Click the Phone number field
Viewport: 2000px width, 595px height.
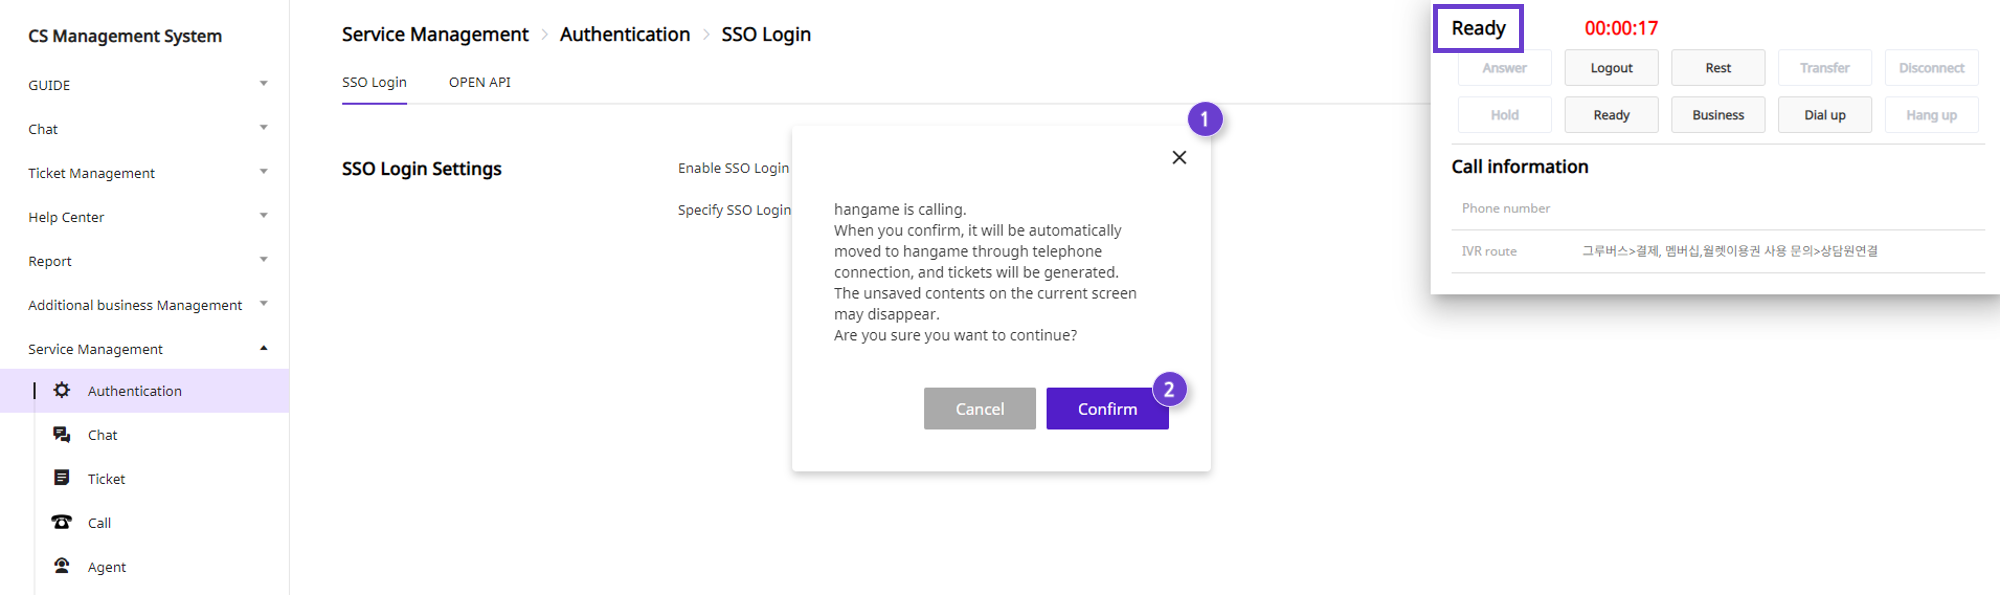pos(1718,208)
